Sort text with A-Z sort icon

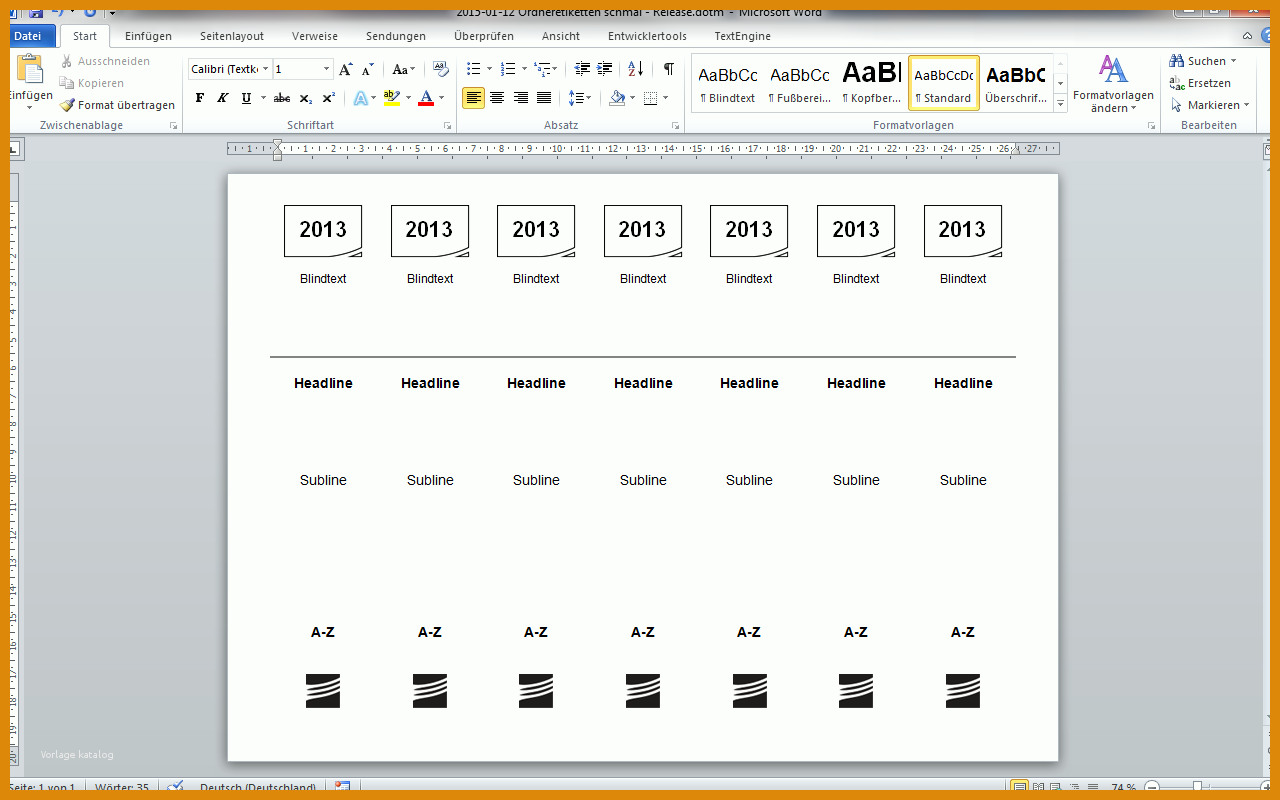click(636, 69)
